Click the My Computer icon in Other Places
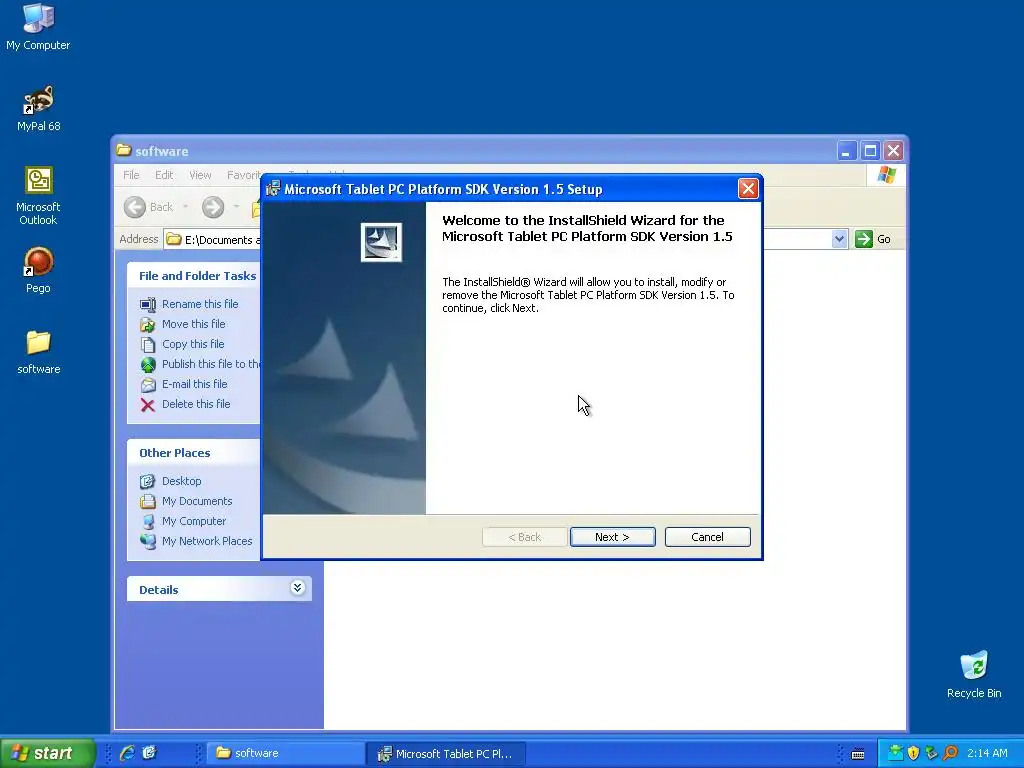 [148, 521]
